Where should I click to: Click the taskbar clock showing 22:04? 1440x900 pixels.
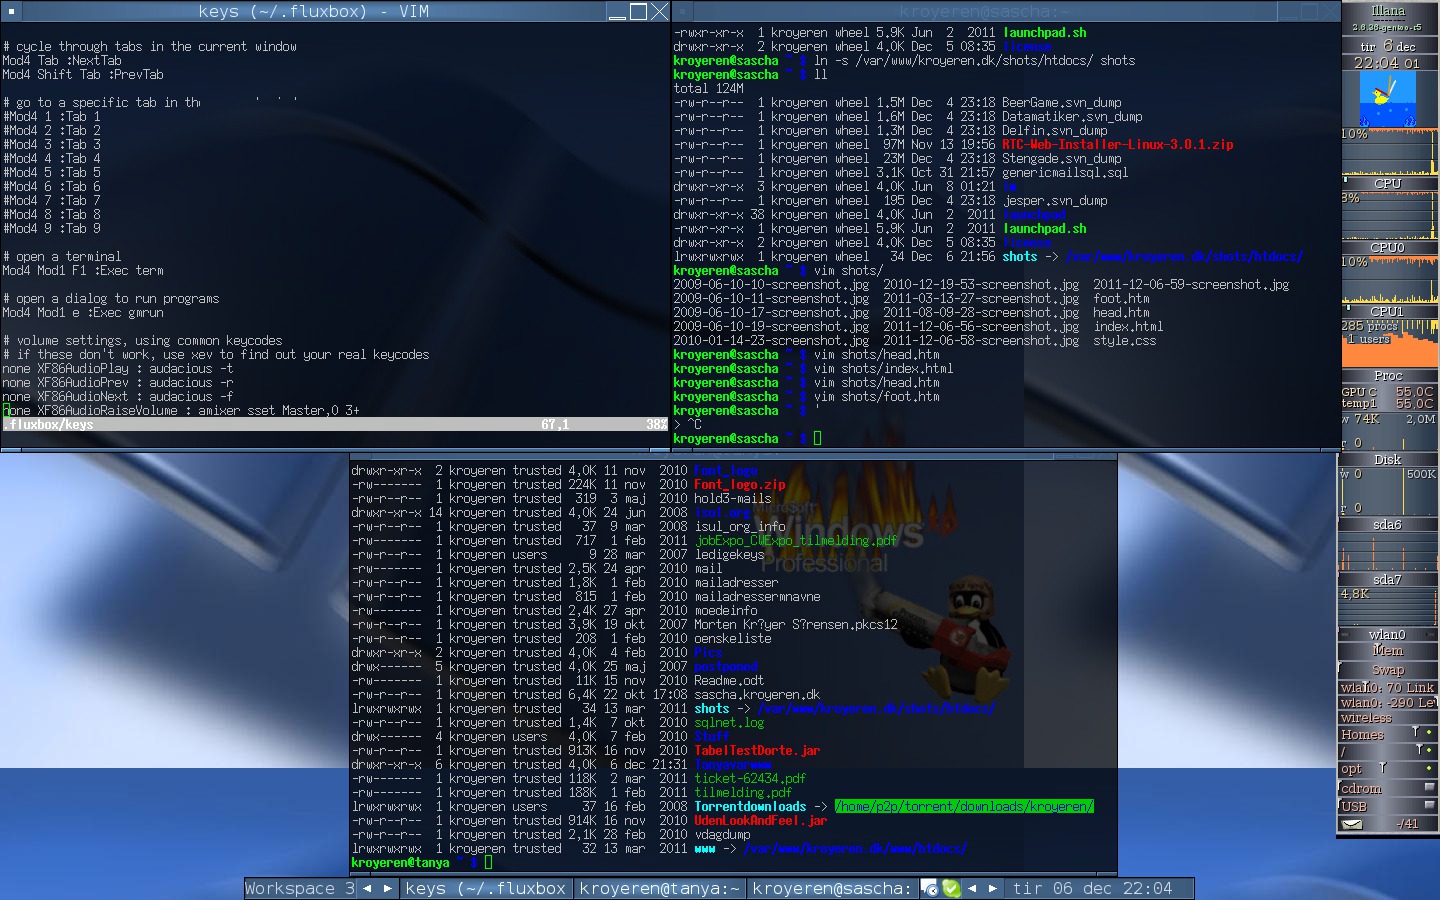point(1092,888)
